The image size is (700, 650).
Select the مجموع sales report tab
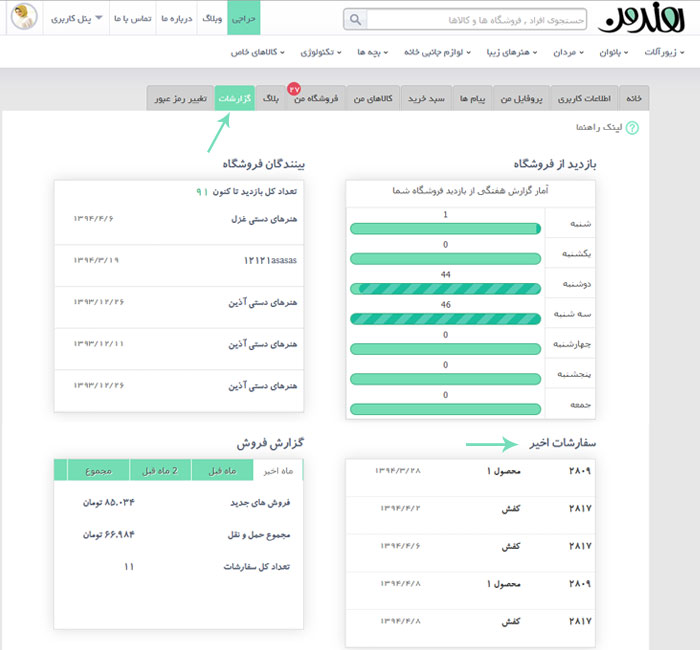[99, 470]
